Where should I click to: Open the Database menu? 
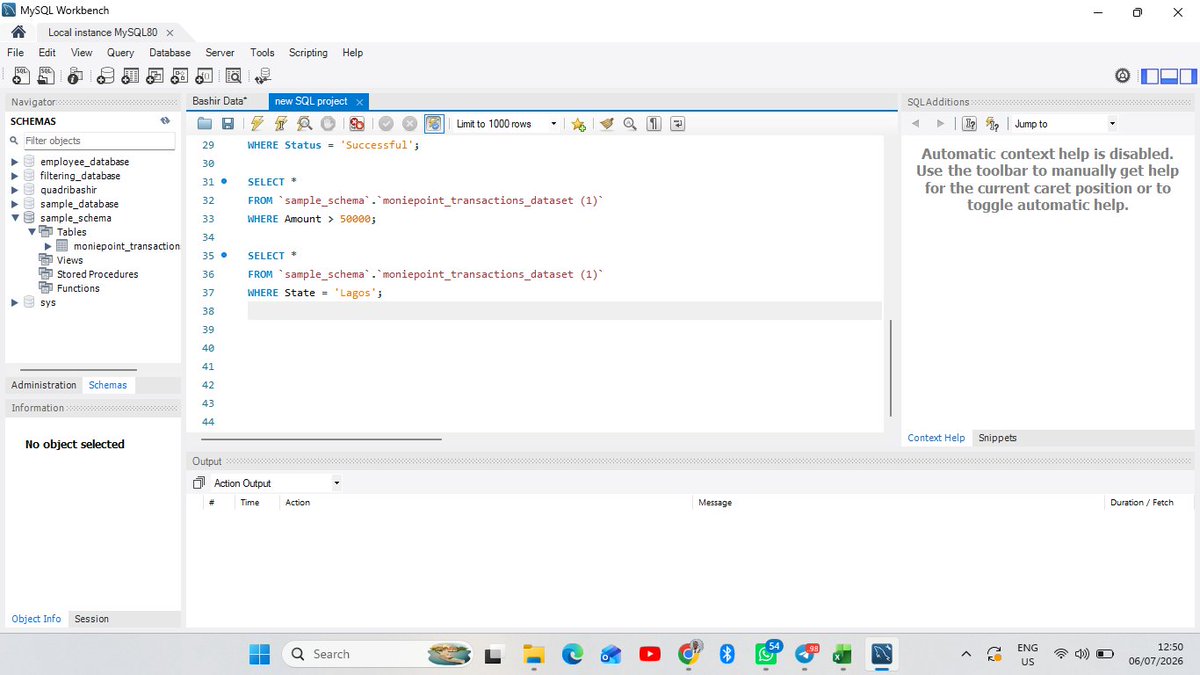click(x=170, y=52)
